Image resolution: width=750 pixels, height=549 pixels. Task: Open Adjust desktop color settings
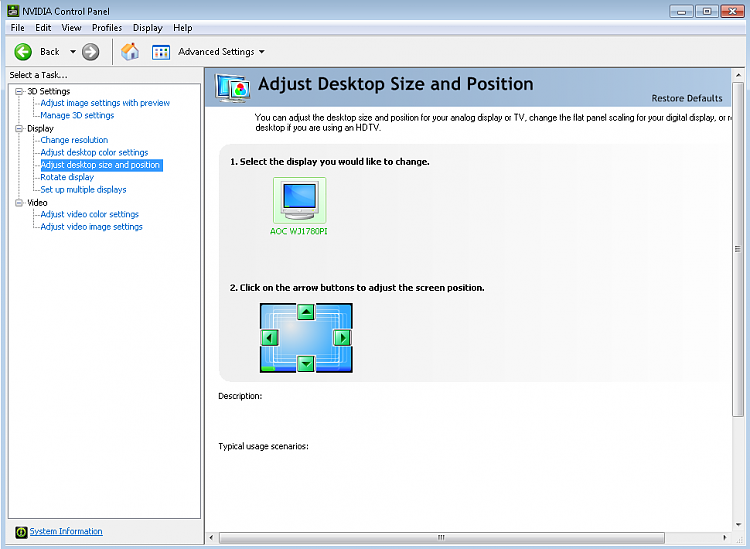(94, 153)
